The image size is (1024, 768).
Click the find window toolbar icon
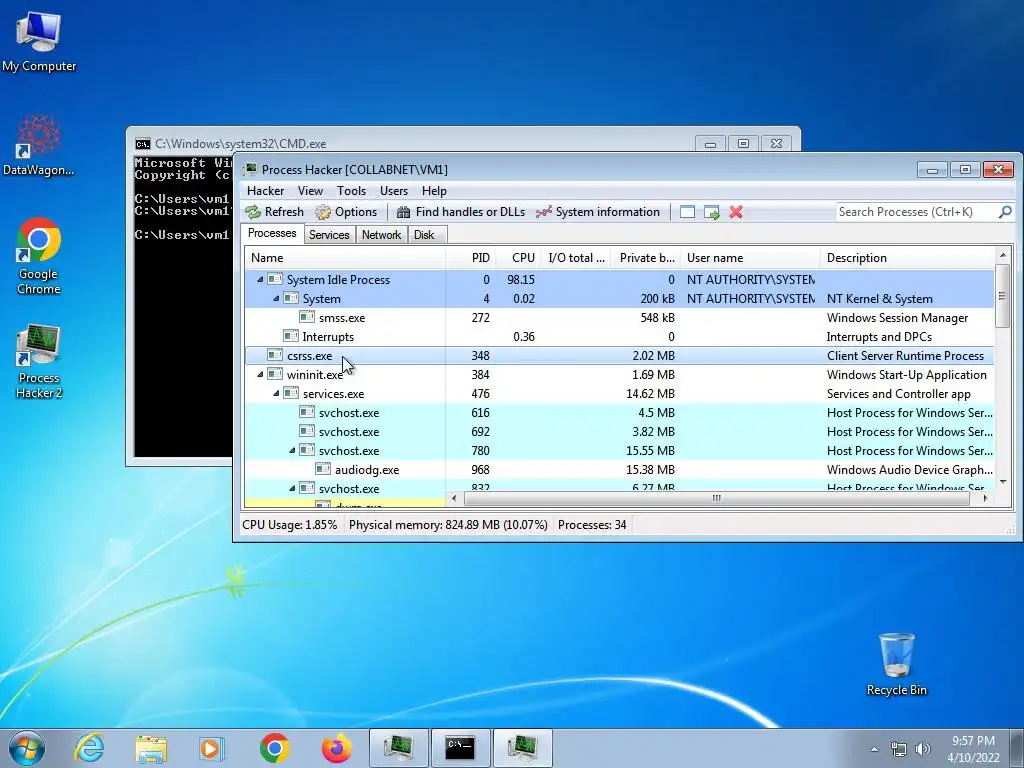687,212
